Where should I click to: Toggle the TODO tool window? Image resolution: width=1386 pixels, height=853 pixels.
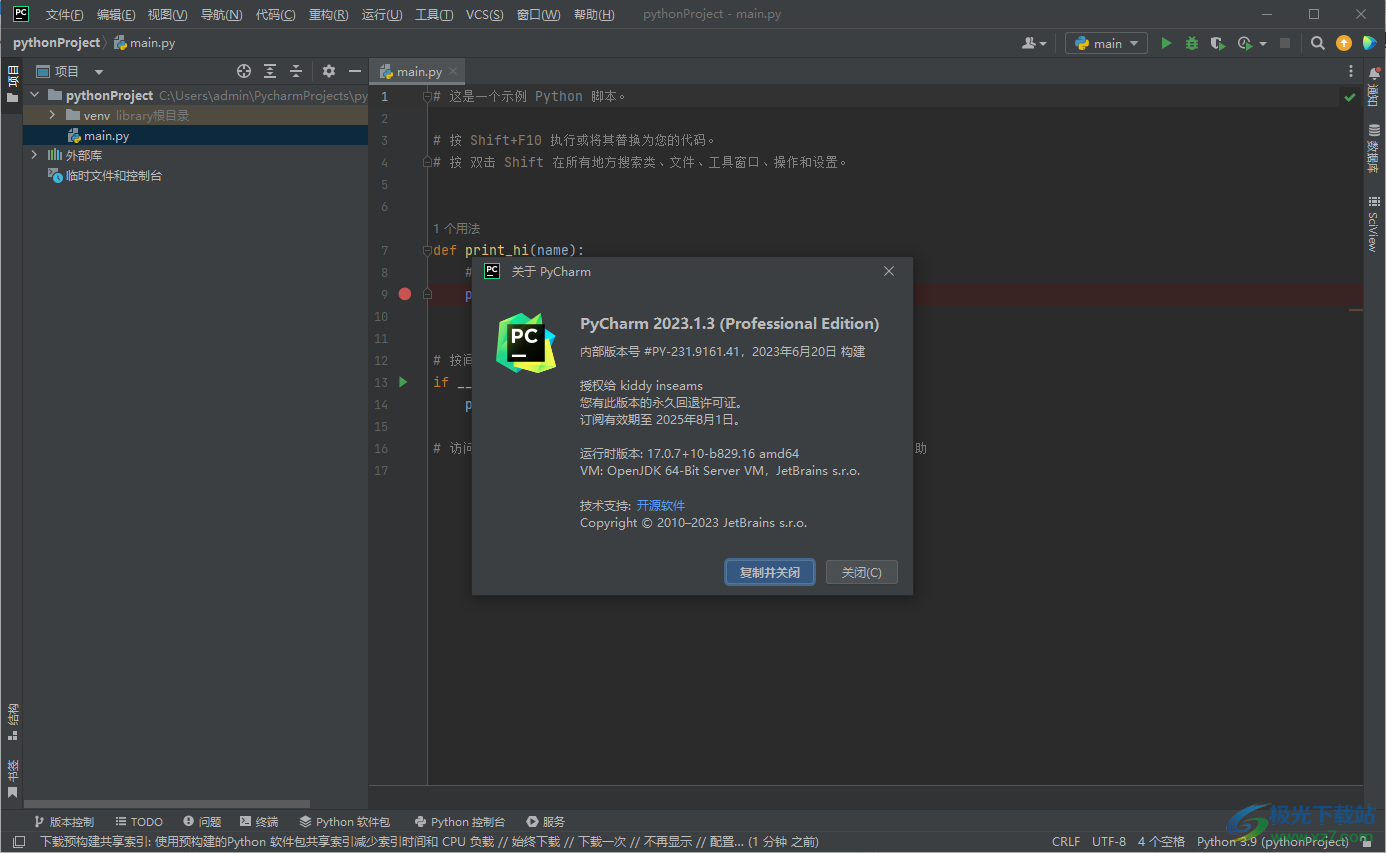tap(138, 821)
